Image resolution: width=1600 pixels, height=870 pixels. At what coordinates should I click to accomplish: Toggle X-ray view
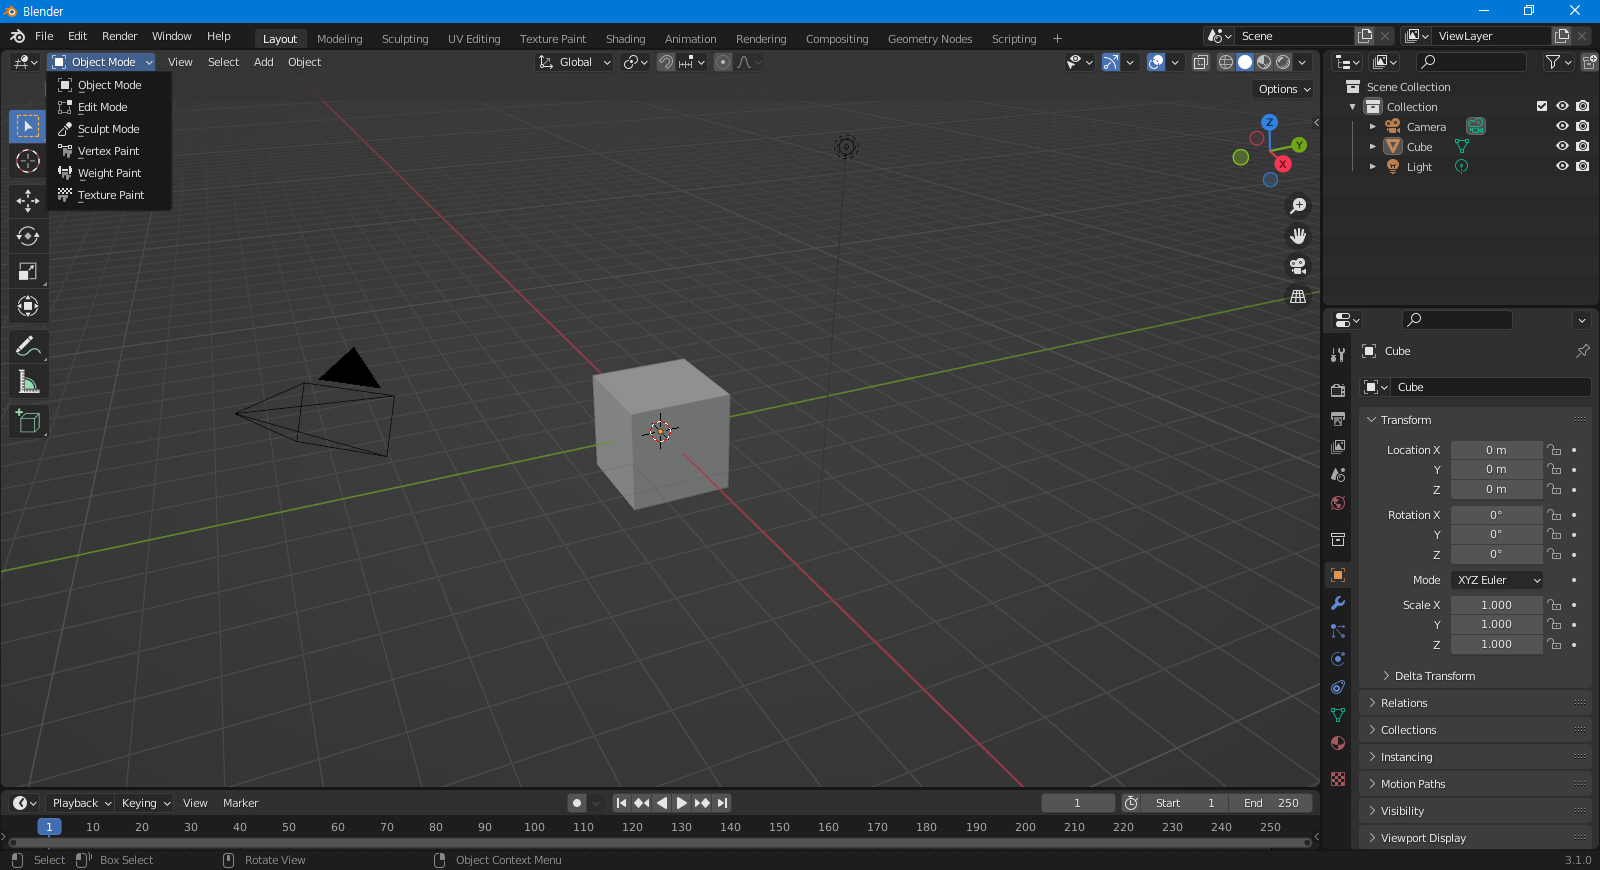[x=1200, y=62]
